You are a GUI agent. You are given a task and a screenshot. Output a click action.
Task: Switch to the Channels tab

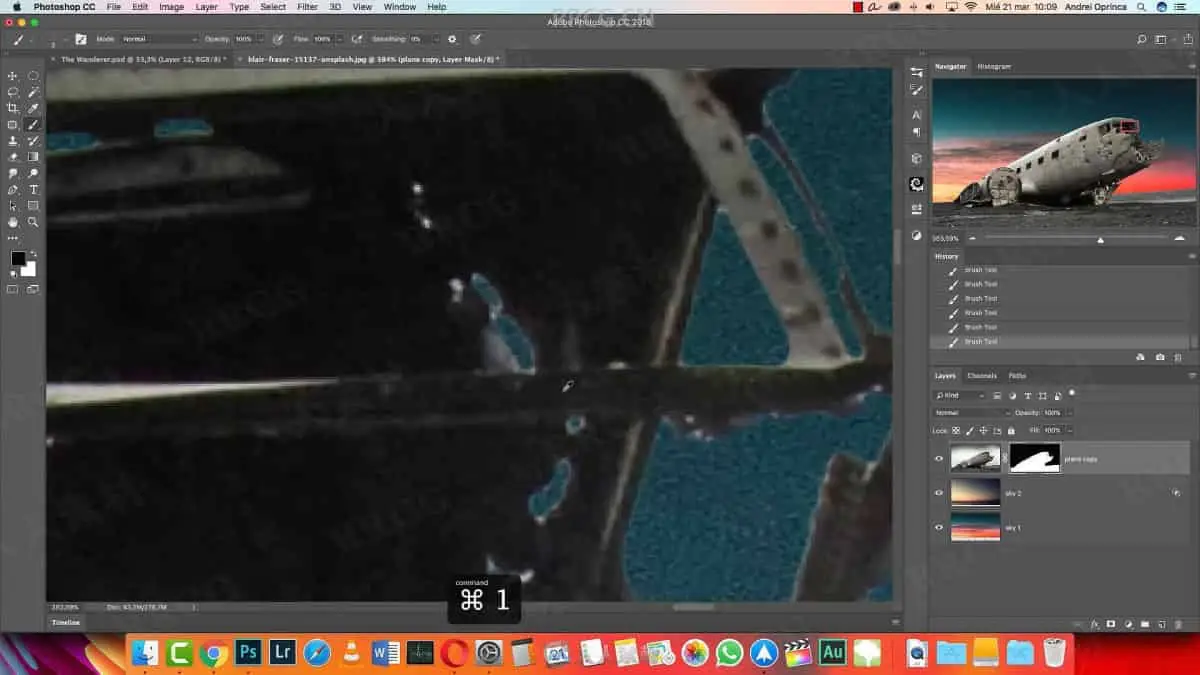click(981, 376)
